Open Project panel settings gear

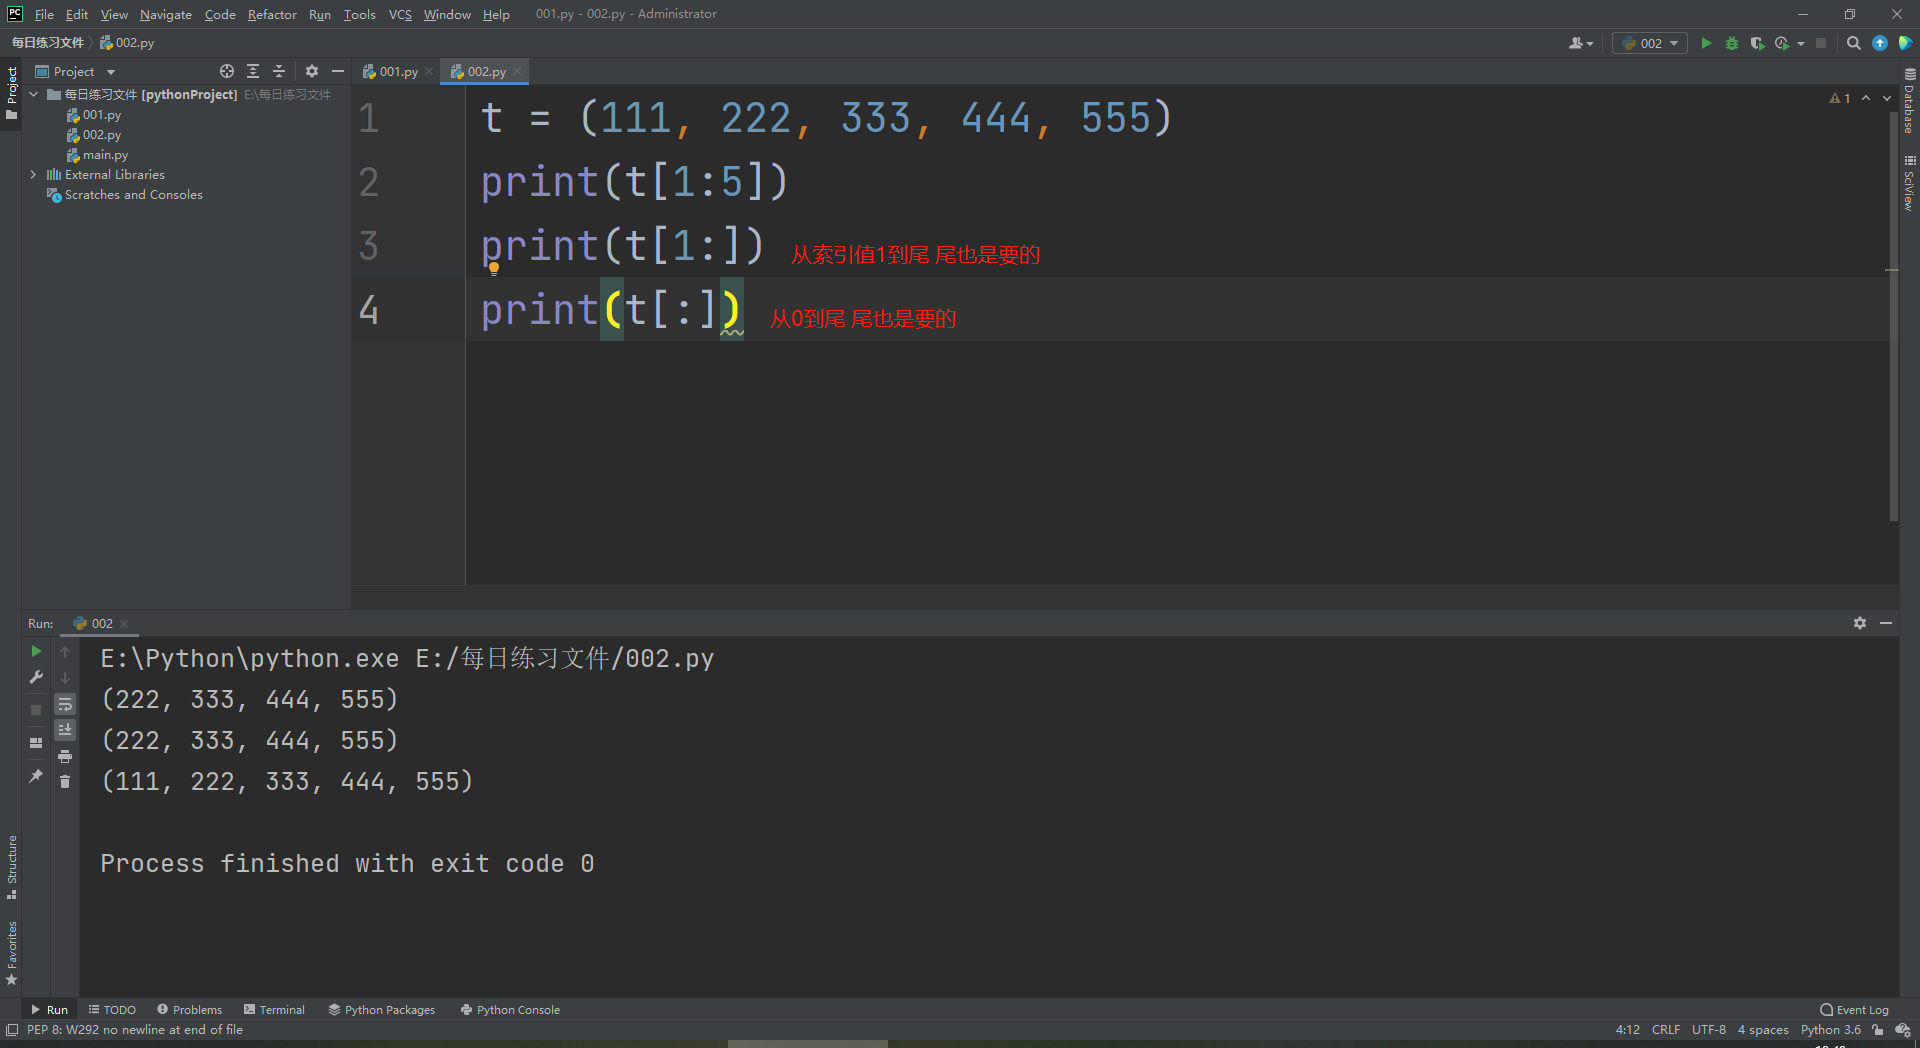pos(312,71)
